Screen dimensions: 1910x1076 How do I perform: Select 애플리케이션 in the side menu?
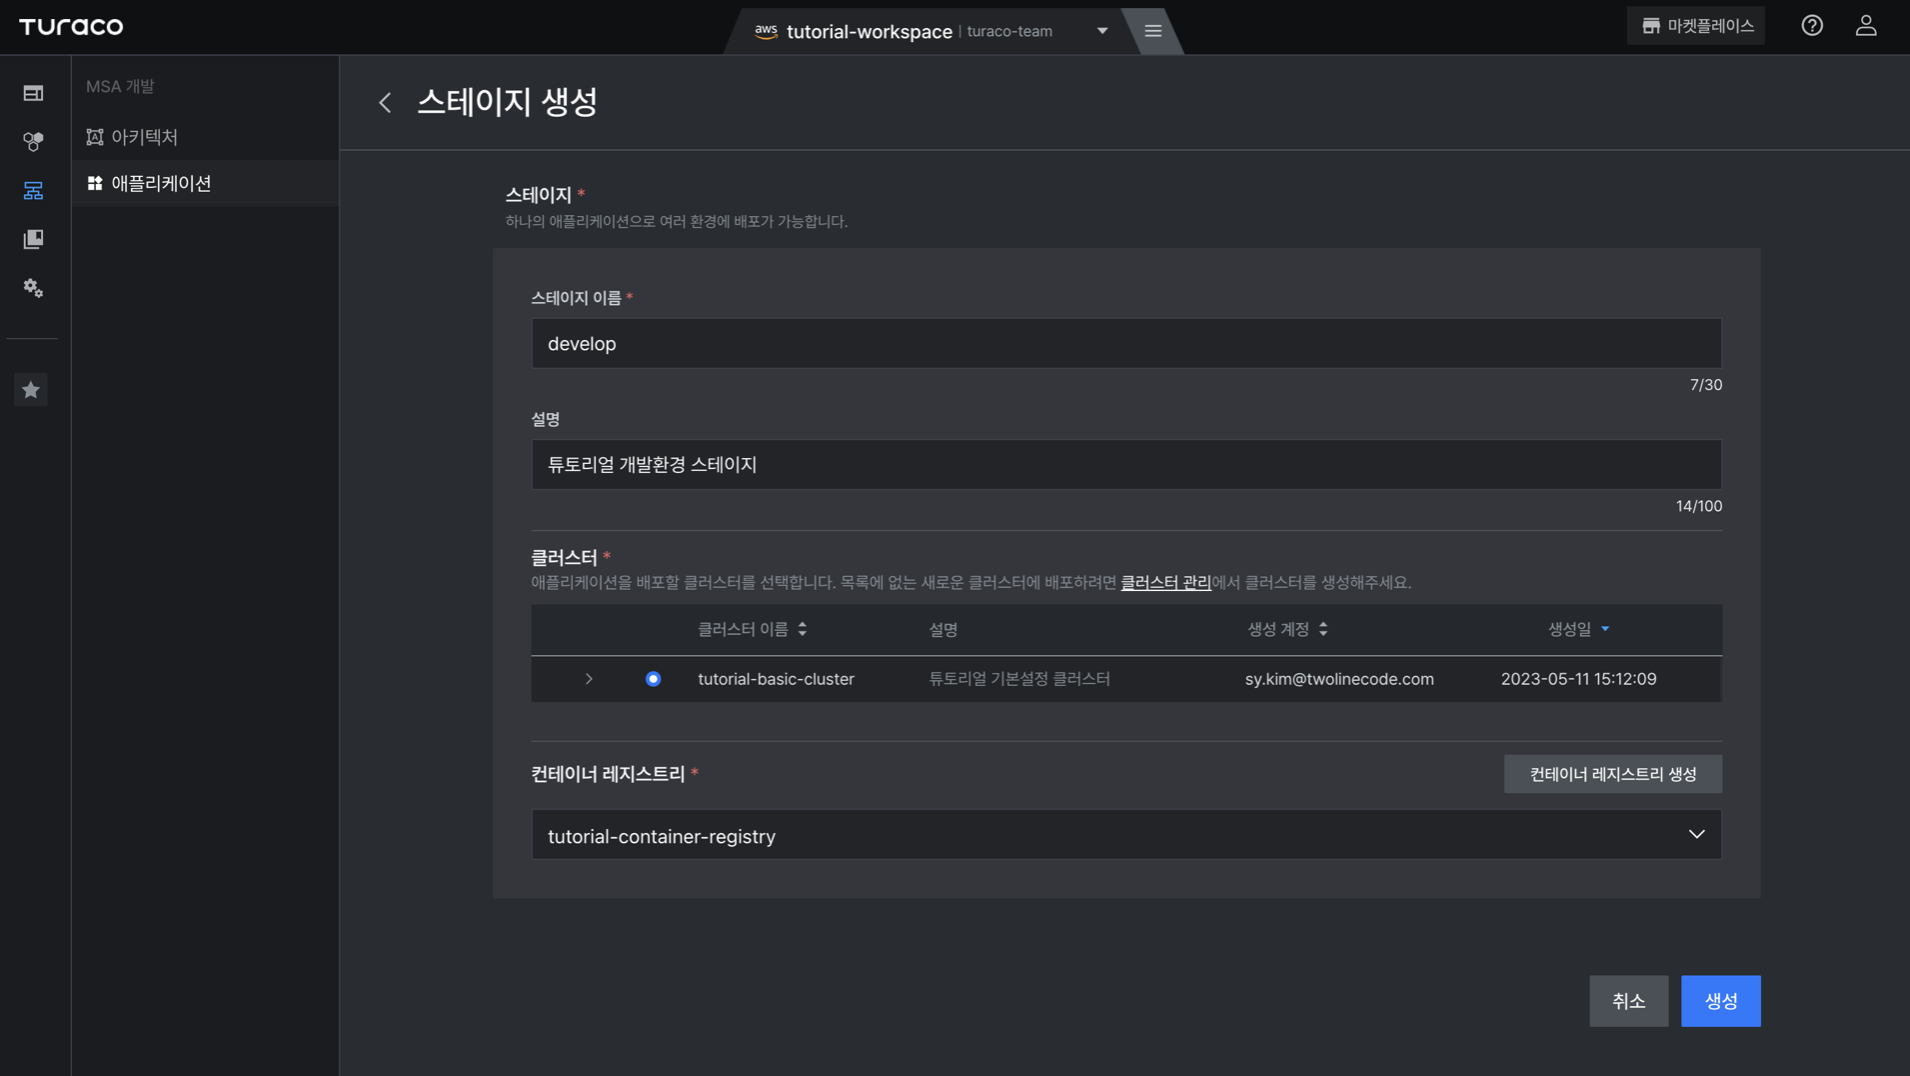pyautogui.click(x=205, y=183)
